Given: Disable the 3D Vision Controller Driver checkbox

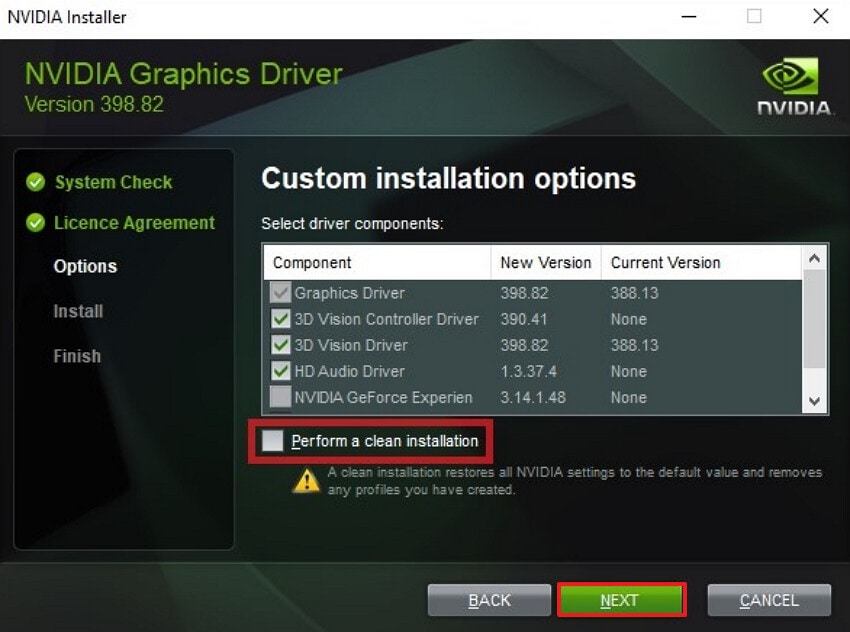Looking at the screenshot, I should (281, 319).
